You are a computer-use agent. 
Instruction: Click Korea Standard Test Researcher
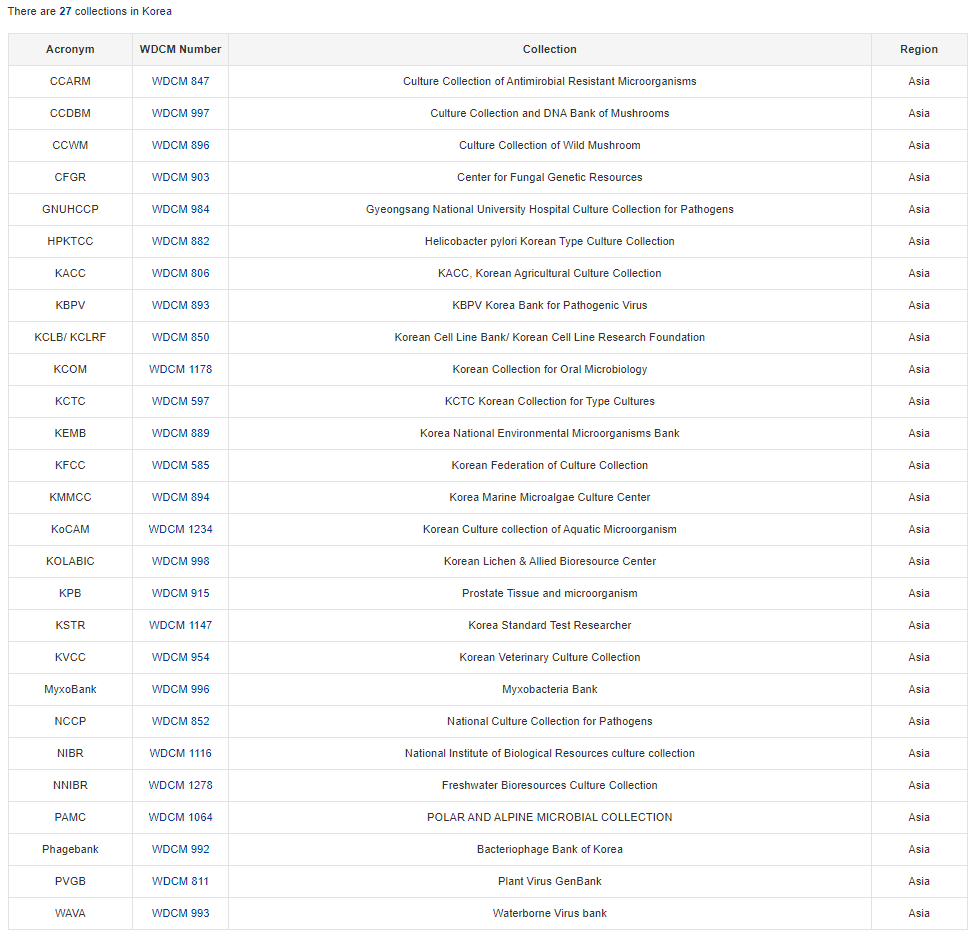tap(550, 625)
